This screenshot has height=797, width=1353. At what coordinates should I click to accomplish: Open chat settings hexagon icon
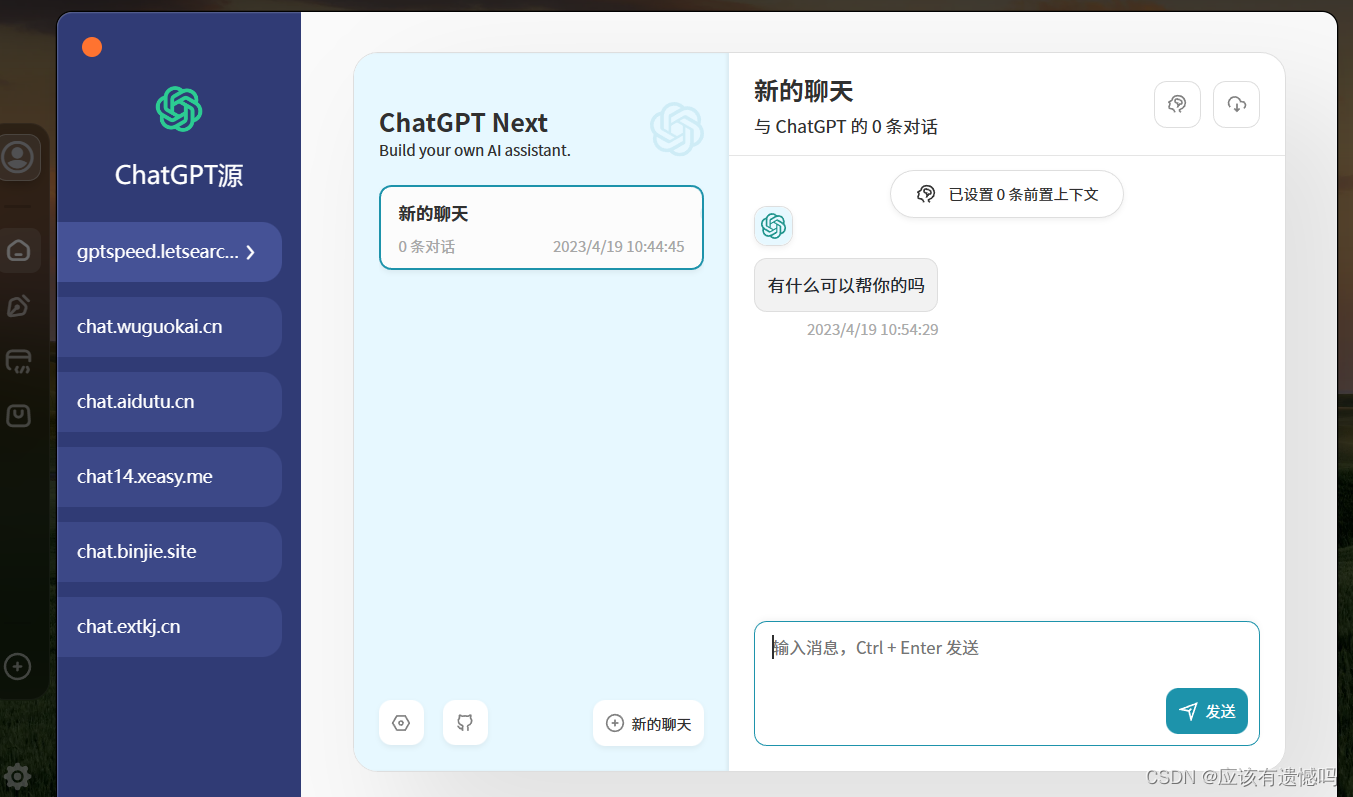pyautogui.click(x=401, y=723)
